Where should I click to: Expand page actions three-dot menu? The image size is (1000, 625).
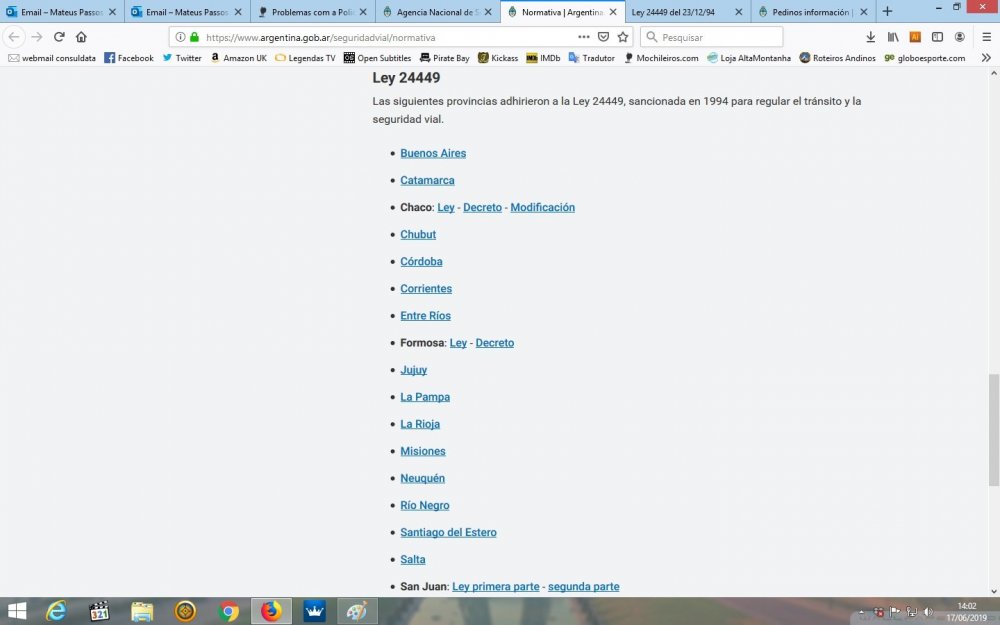[584, 37]
